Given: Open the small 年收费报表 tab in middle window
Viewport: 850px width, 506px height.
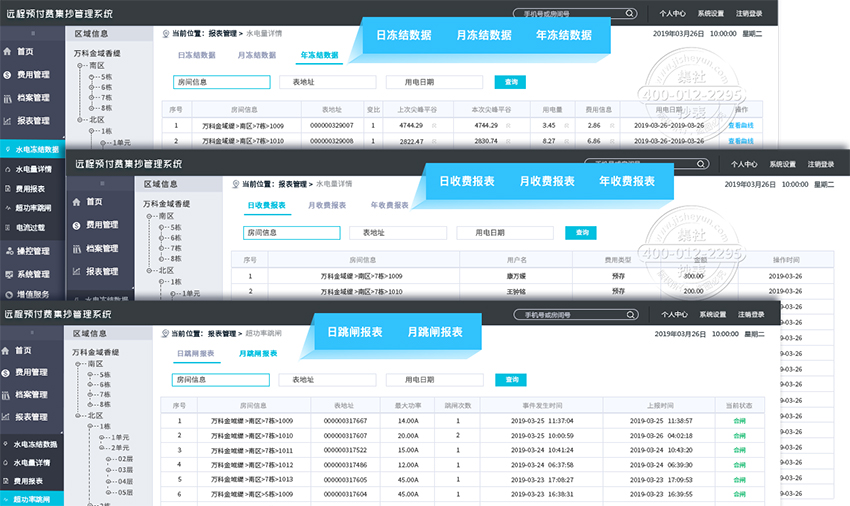Looking at the screenshot, I should point(389,205).
